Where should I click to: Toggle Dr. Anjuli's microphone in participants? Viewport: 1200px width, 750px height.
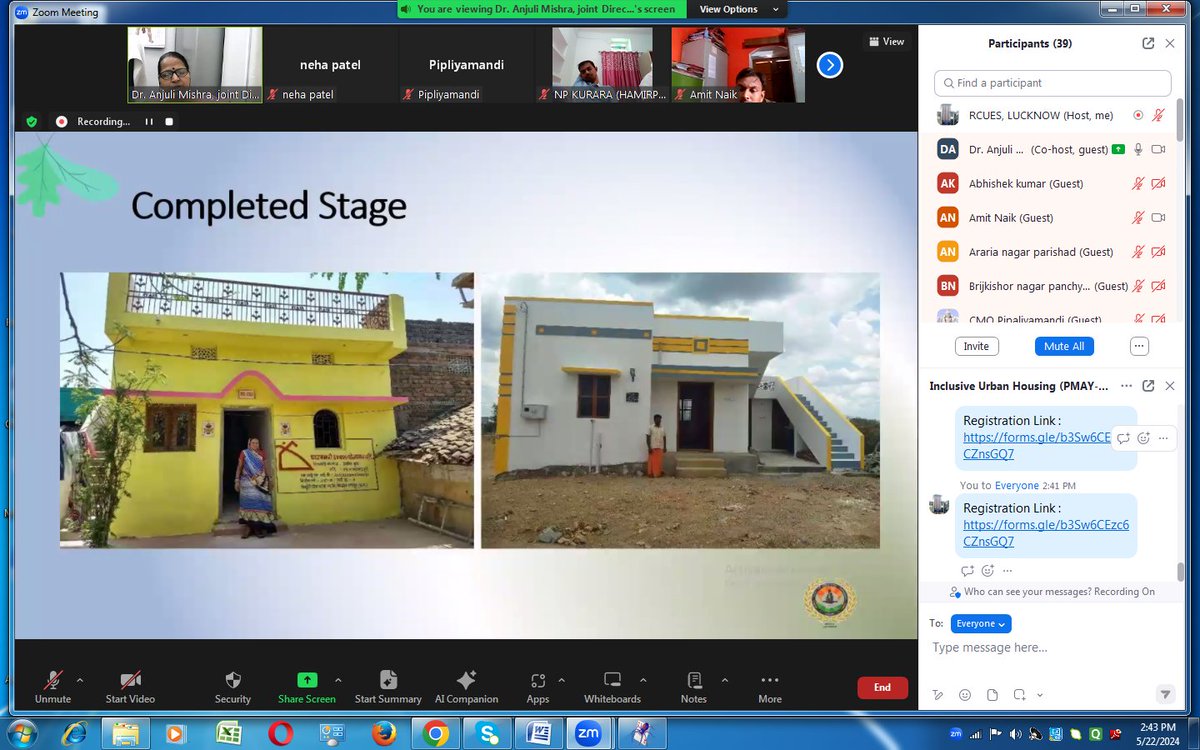coord(1138,149)
